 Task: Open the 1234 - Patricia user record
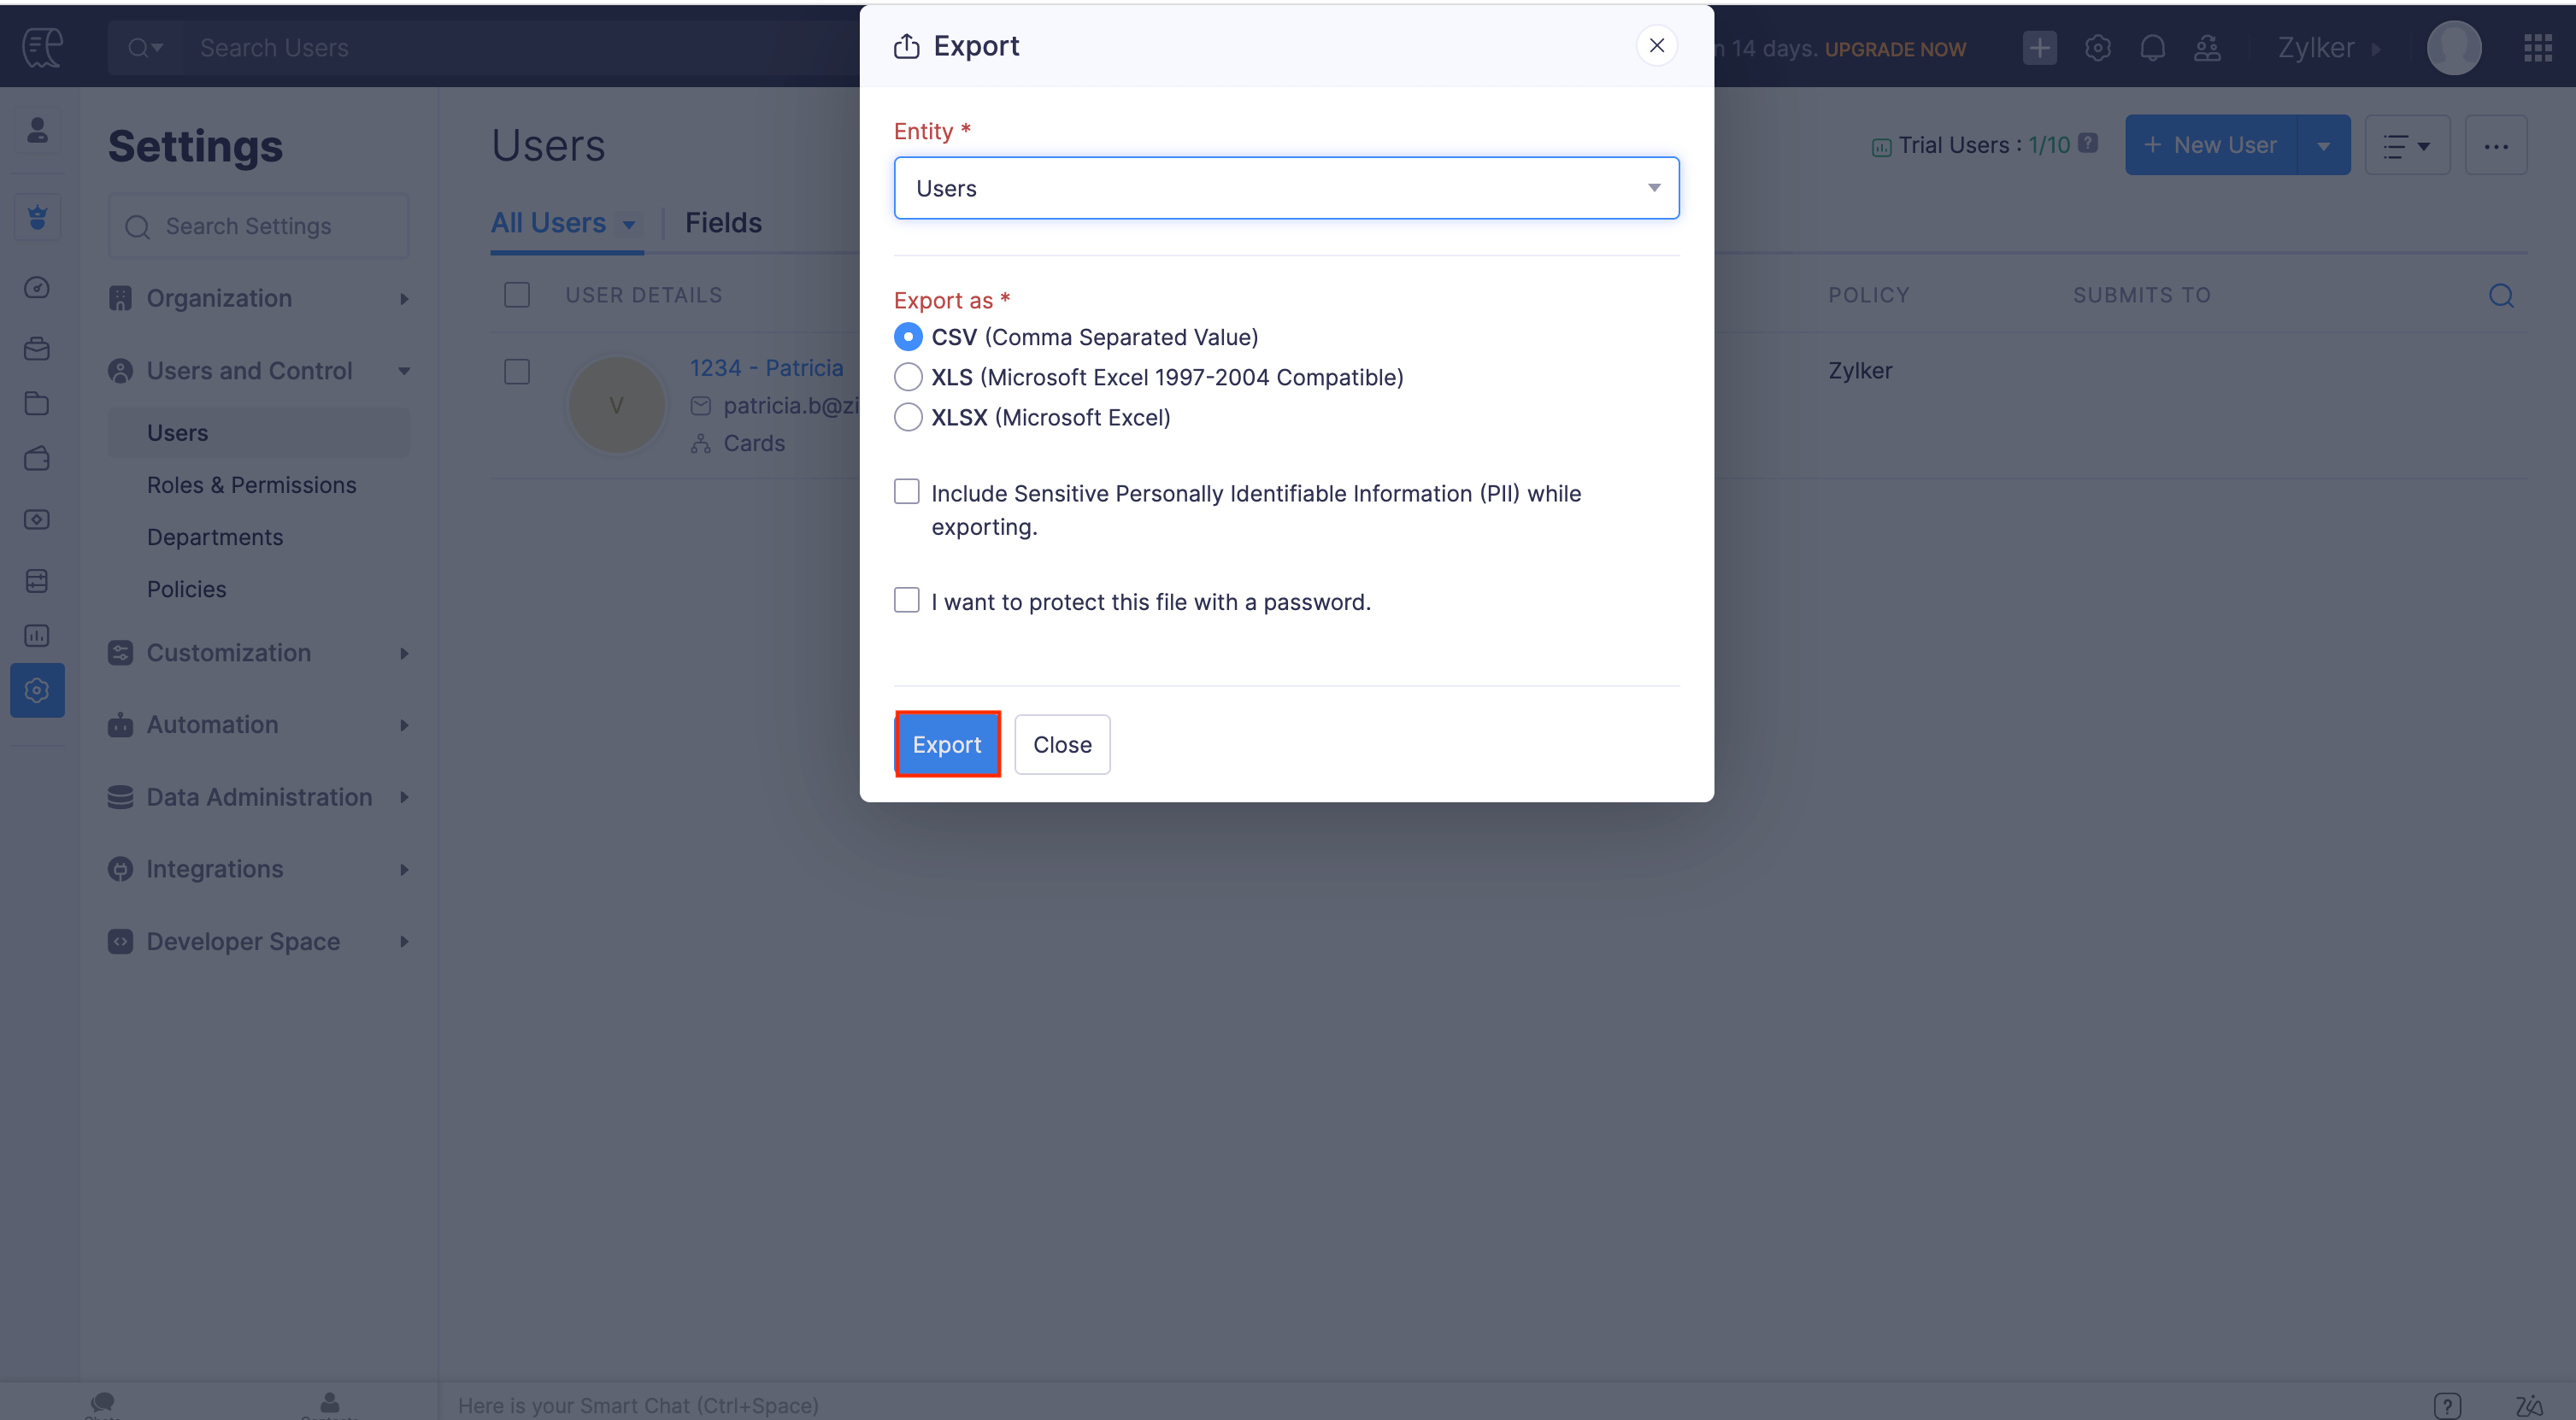tap(766, 367)
